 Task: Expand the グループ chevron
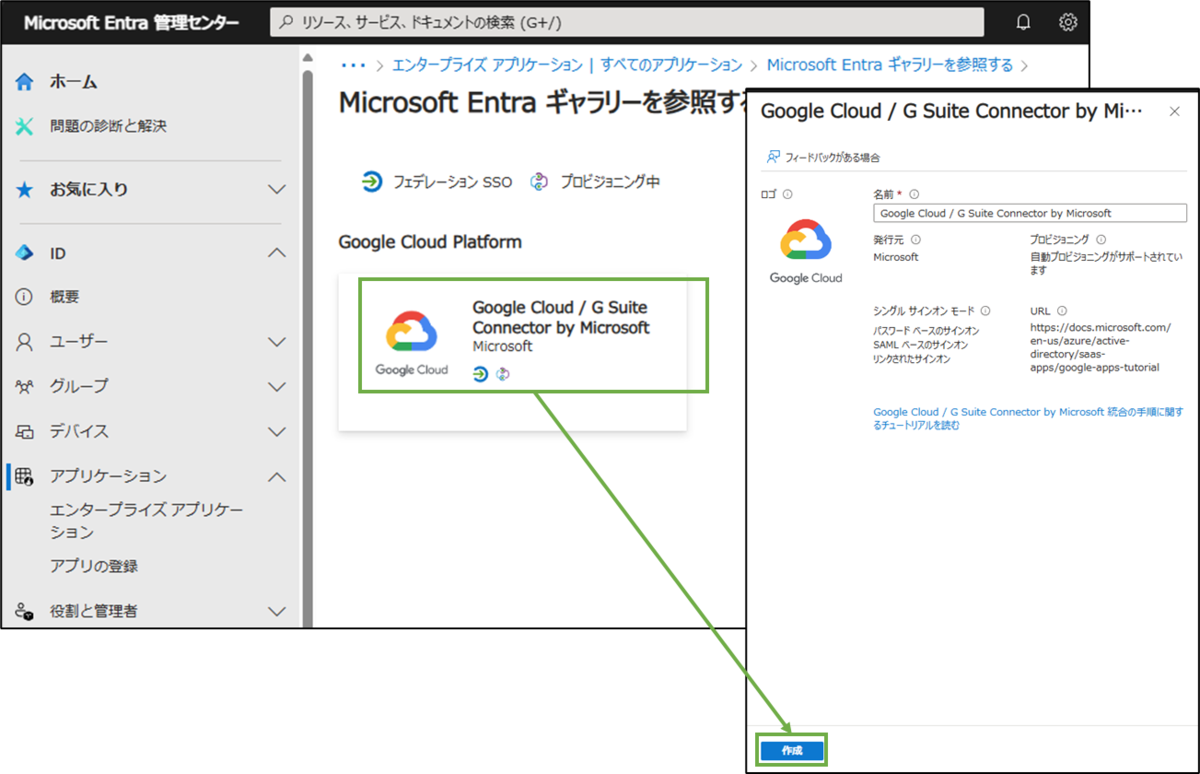pyautogui.click(x=277, y=386)
